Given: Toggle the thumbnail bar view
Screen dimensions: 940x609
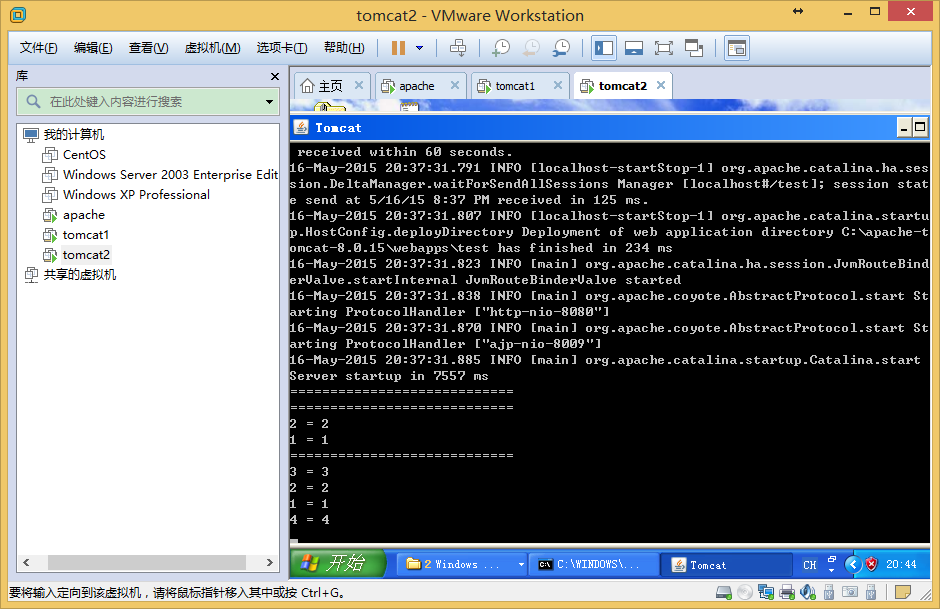Looking at the screenshot, I should 634,48.
